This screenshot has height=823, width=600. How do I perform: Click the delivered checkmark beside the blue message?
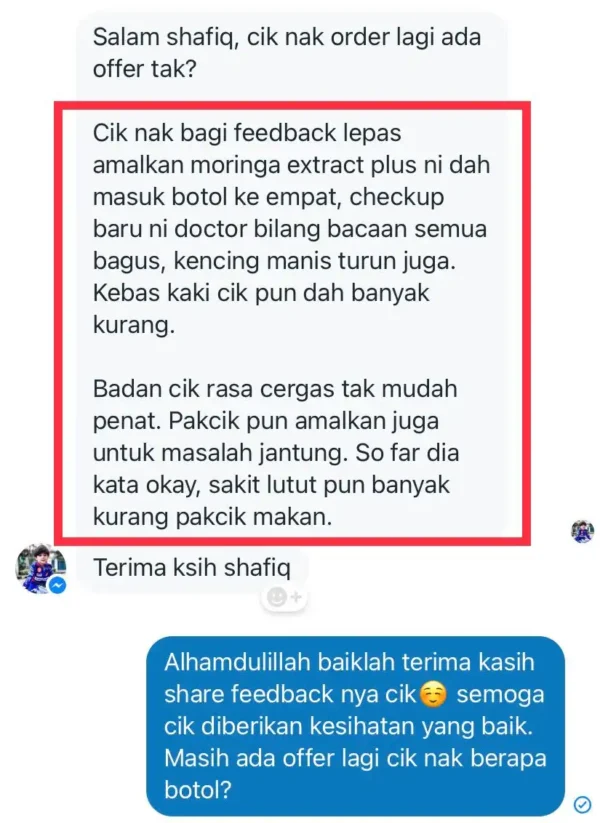[x=582, y=804]
